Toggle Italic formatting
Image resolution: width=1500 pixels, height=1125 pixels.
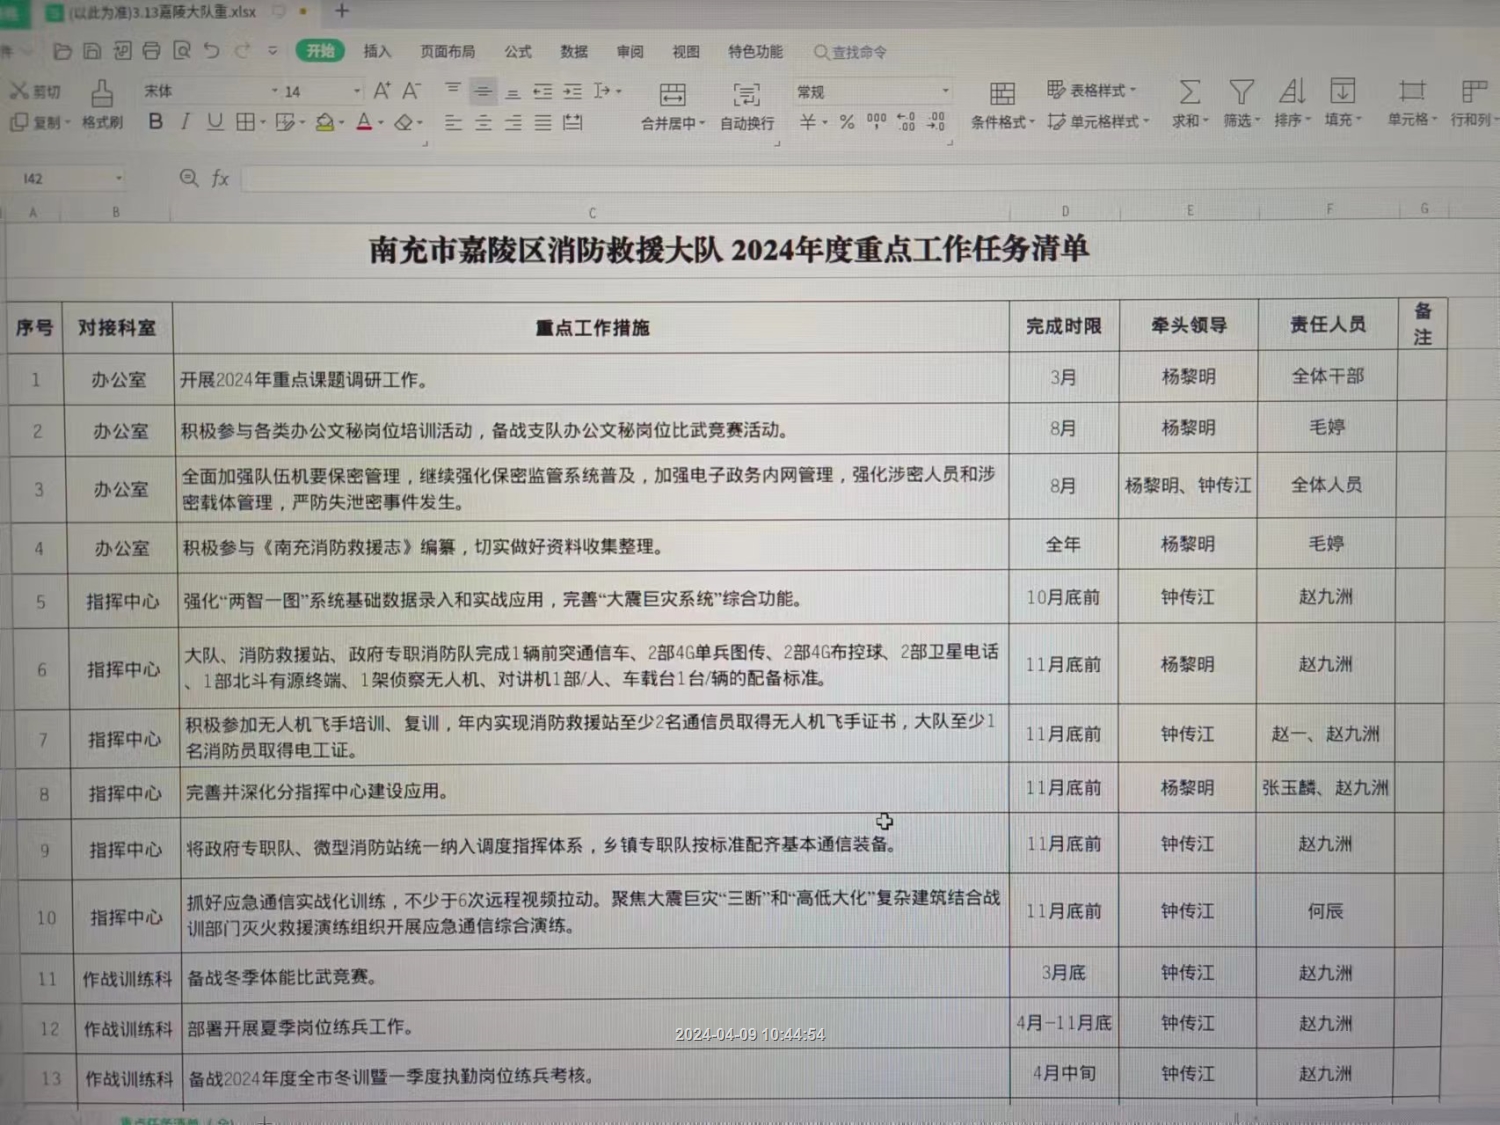[x=185, y=122]
